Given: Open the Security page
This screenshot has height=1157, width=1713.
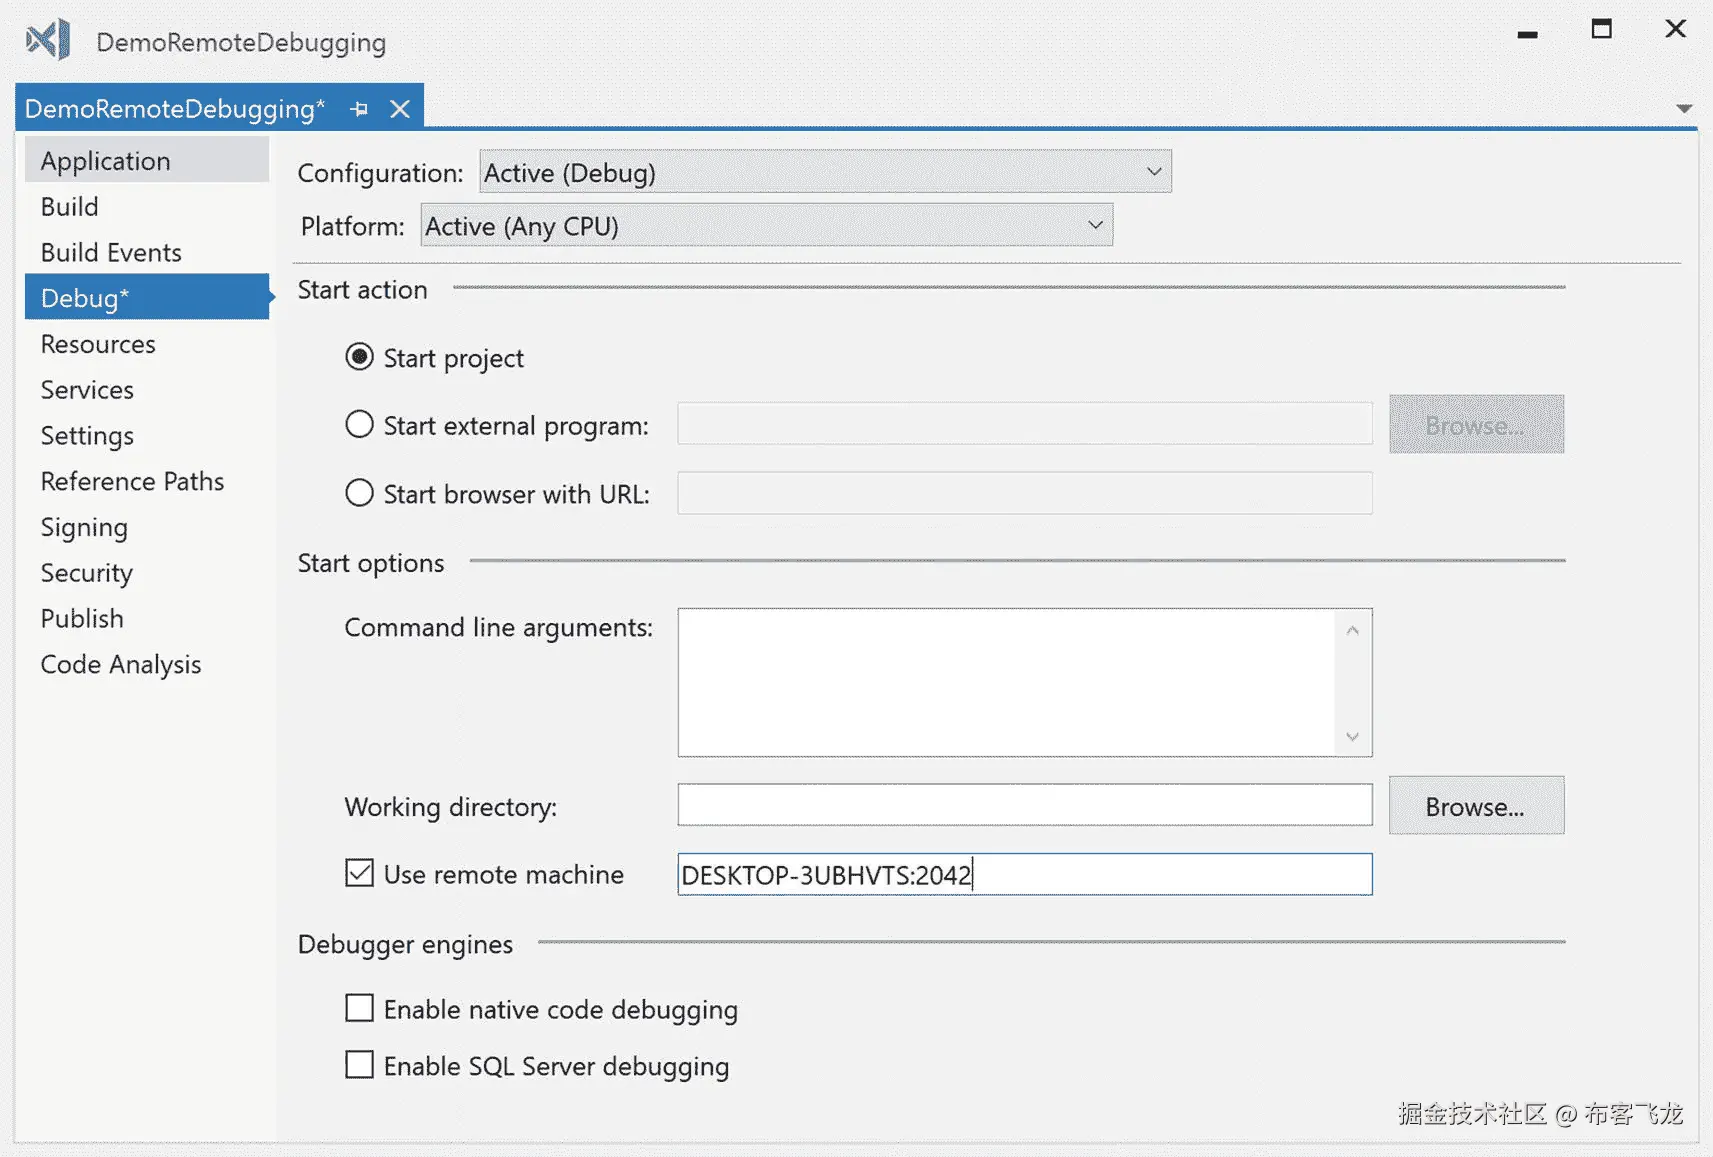Looking at the screenshot, I should click(147, 572).
